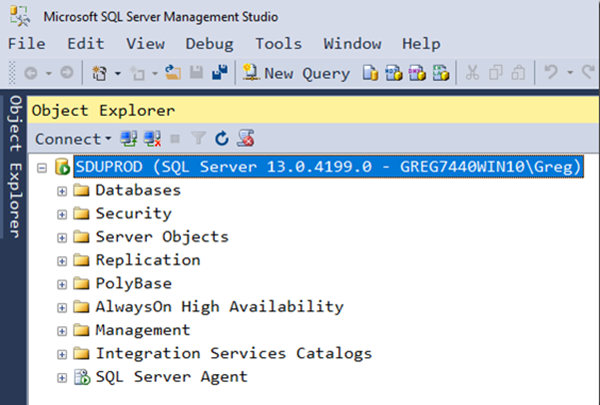Click the New Project icon
Viewport: 600px width, 405px height.
point(99,73)
